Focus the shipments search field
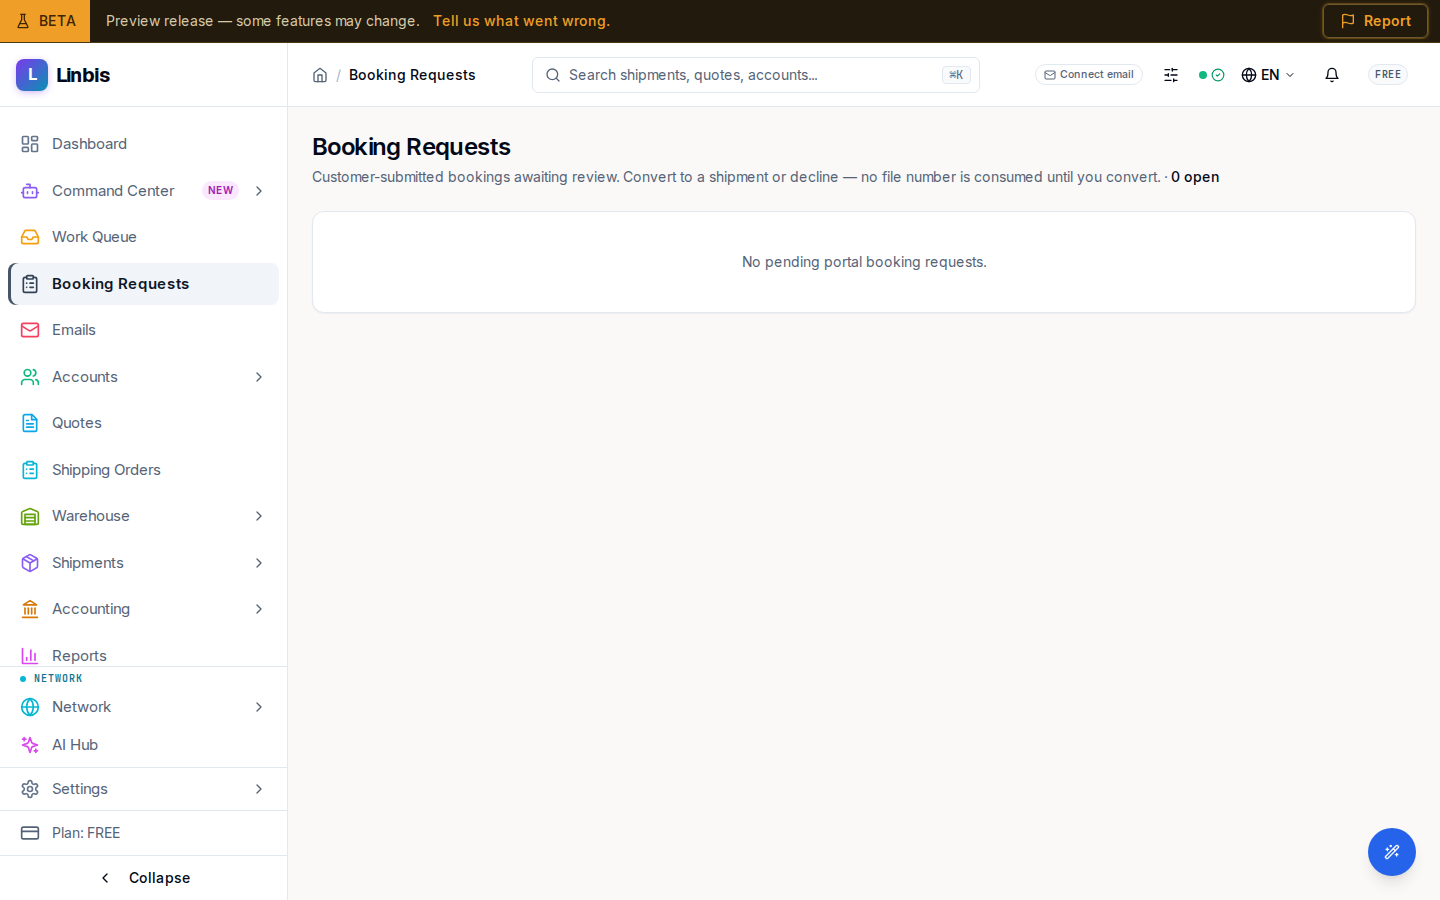Viewport: 1440px width, 900px height. pyautogui.click(x=756, y=75)
